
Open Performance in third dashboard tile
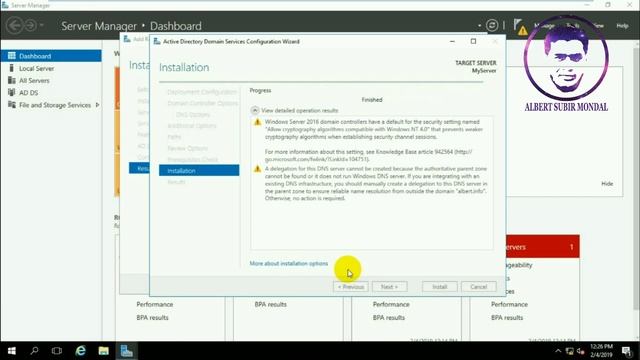tap(391, 304)
